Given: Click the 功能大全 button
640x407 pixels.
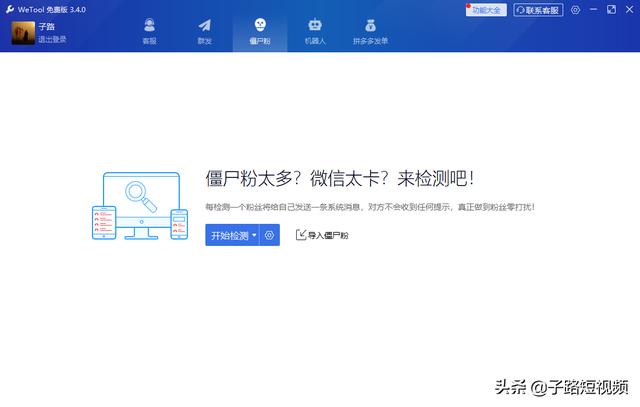Looking at the screenshot, I should pos(486,10).
